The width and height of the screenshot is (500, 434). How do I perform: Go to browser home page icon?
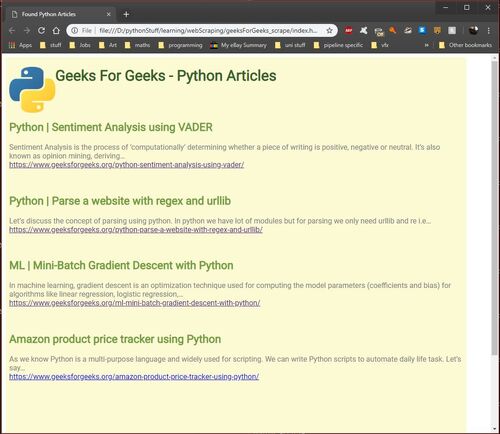pos(56,30)
